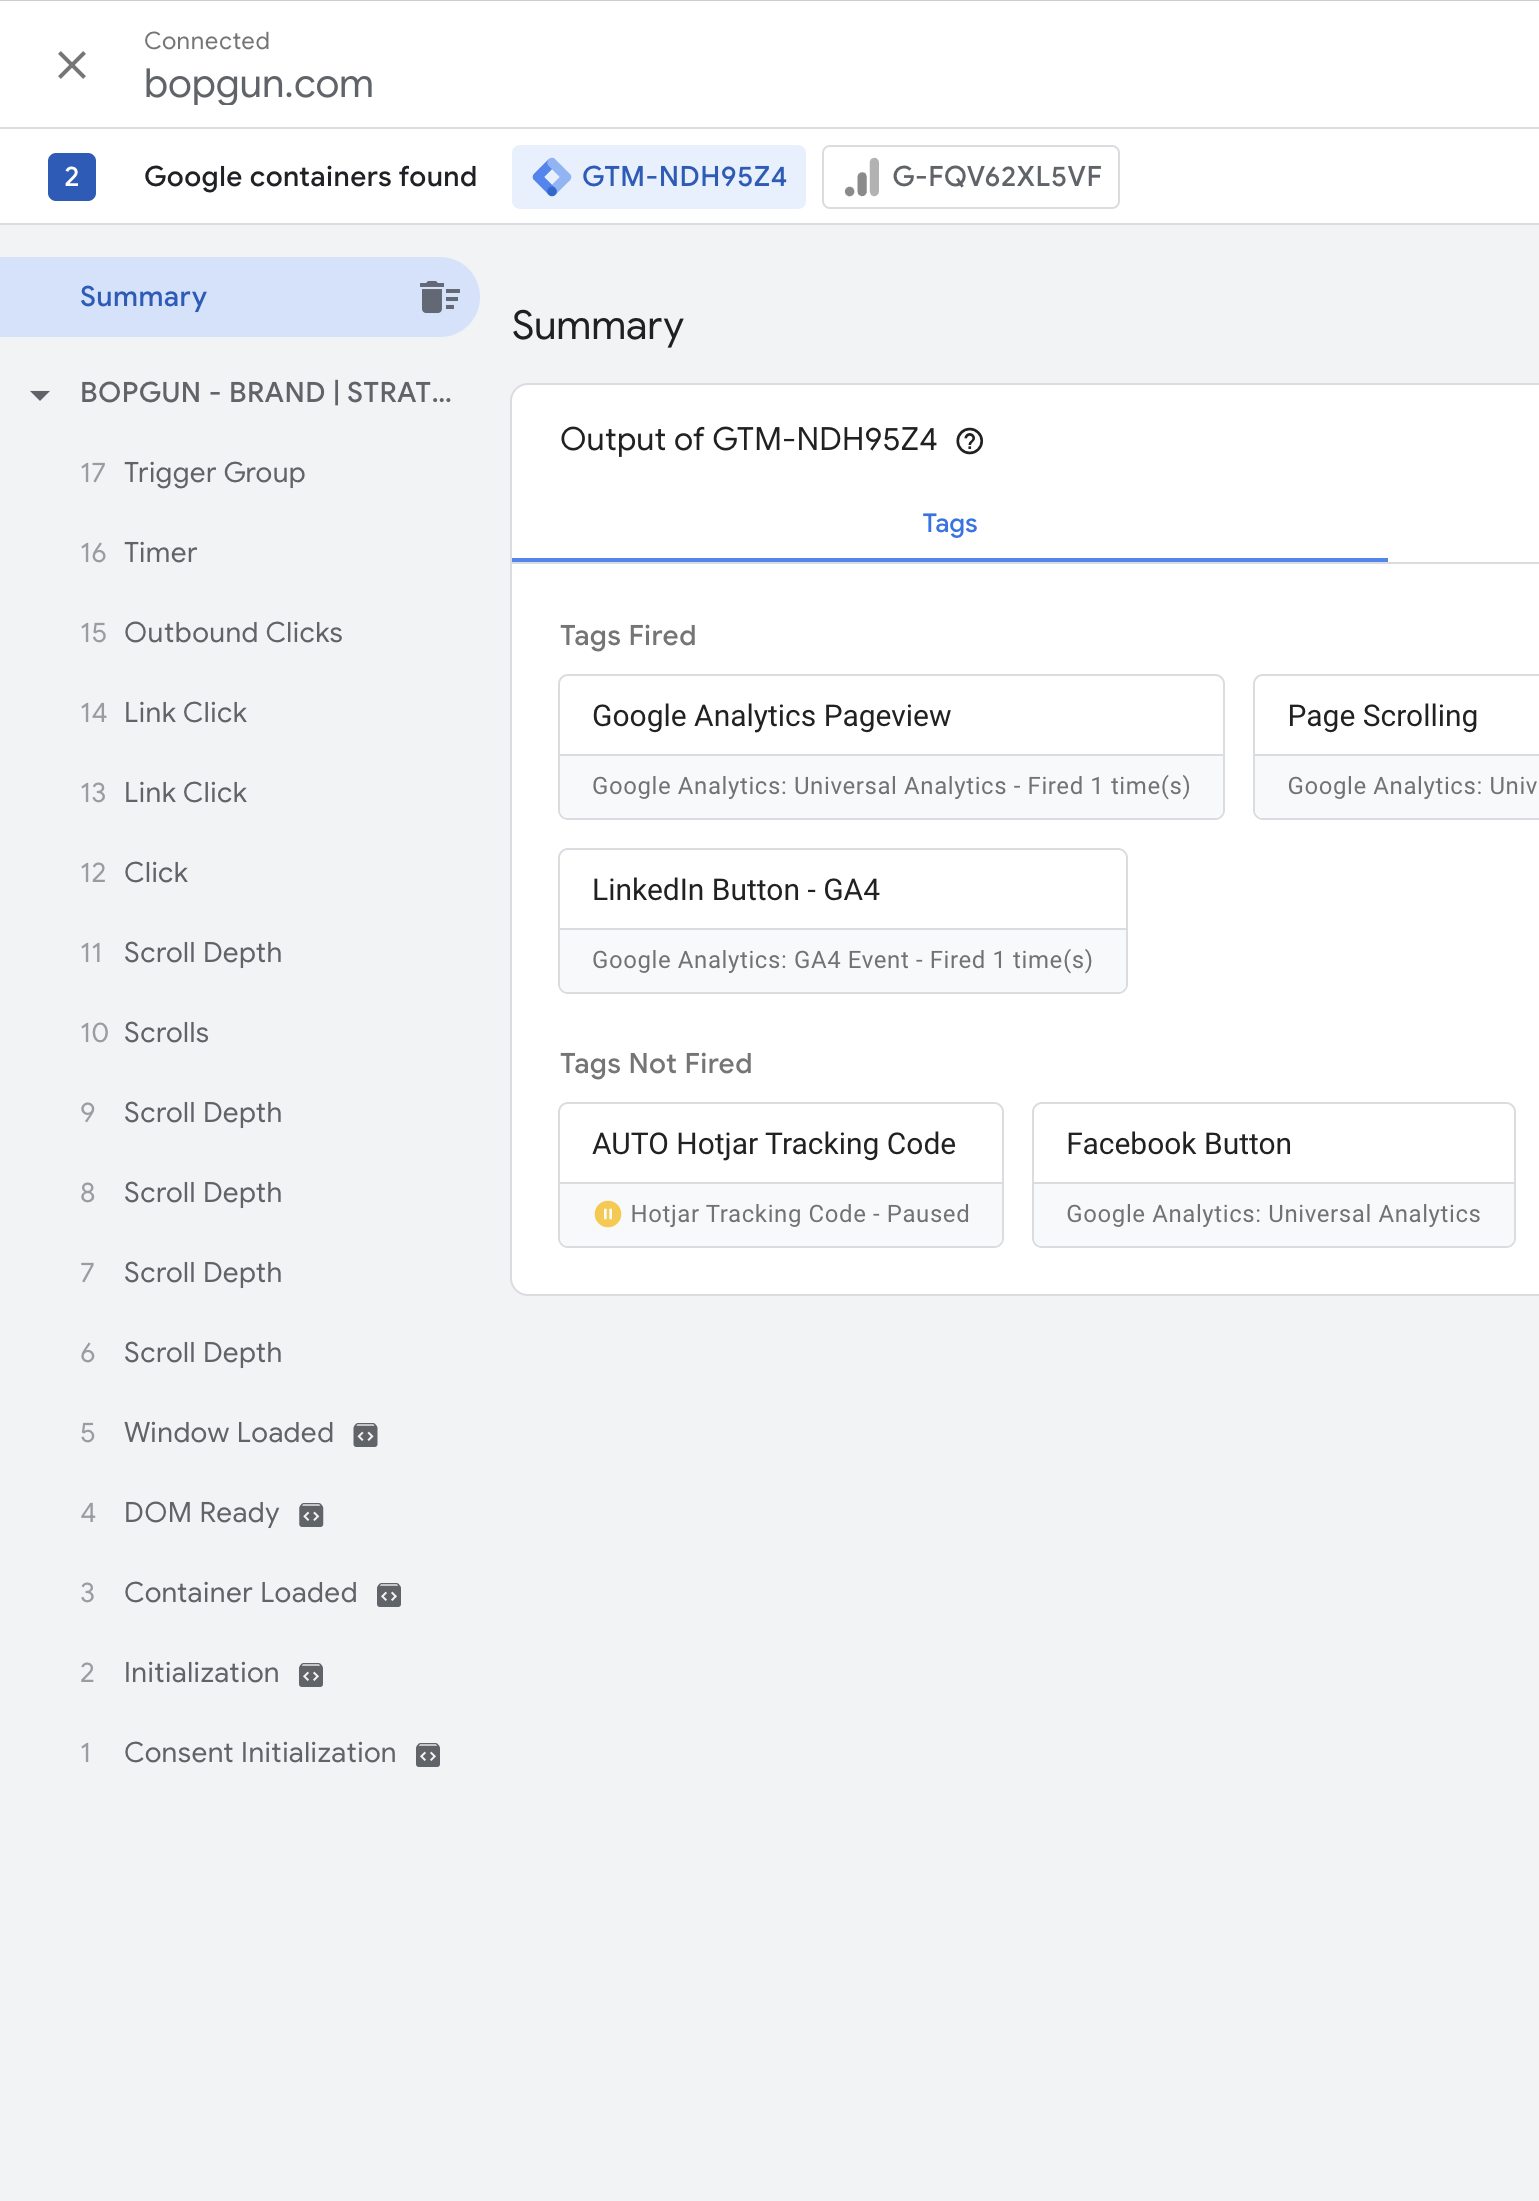Select Summary in the left sidebar
Screen dimensions: 1539x2201
coord(240,297)
